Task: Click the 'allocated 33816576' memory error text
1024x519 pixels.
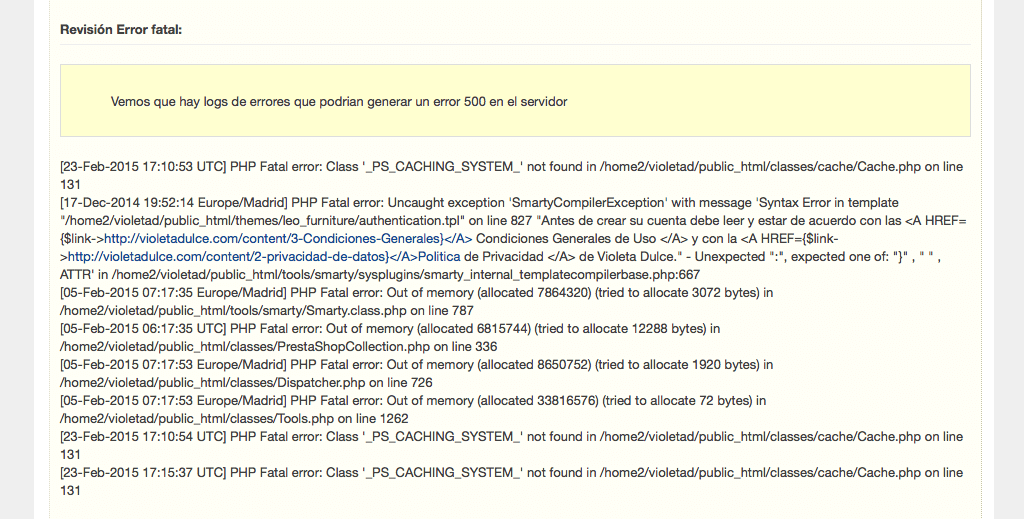Action: 538,401
